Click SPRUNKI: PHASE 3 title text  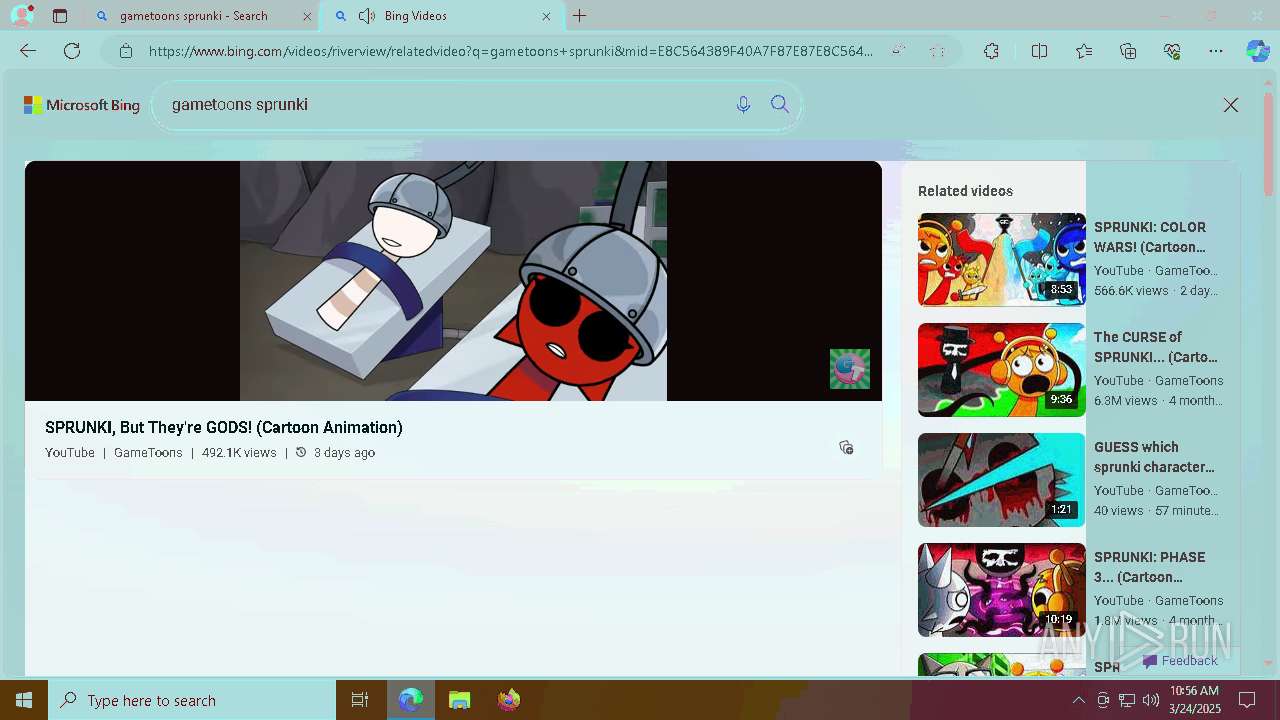tap(1150, 567)
